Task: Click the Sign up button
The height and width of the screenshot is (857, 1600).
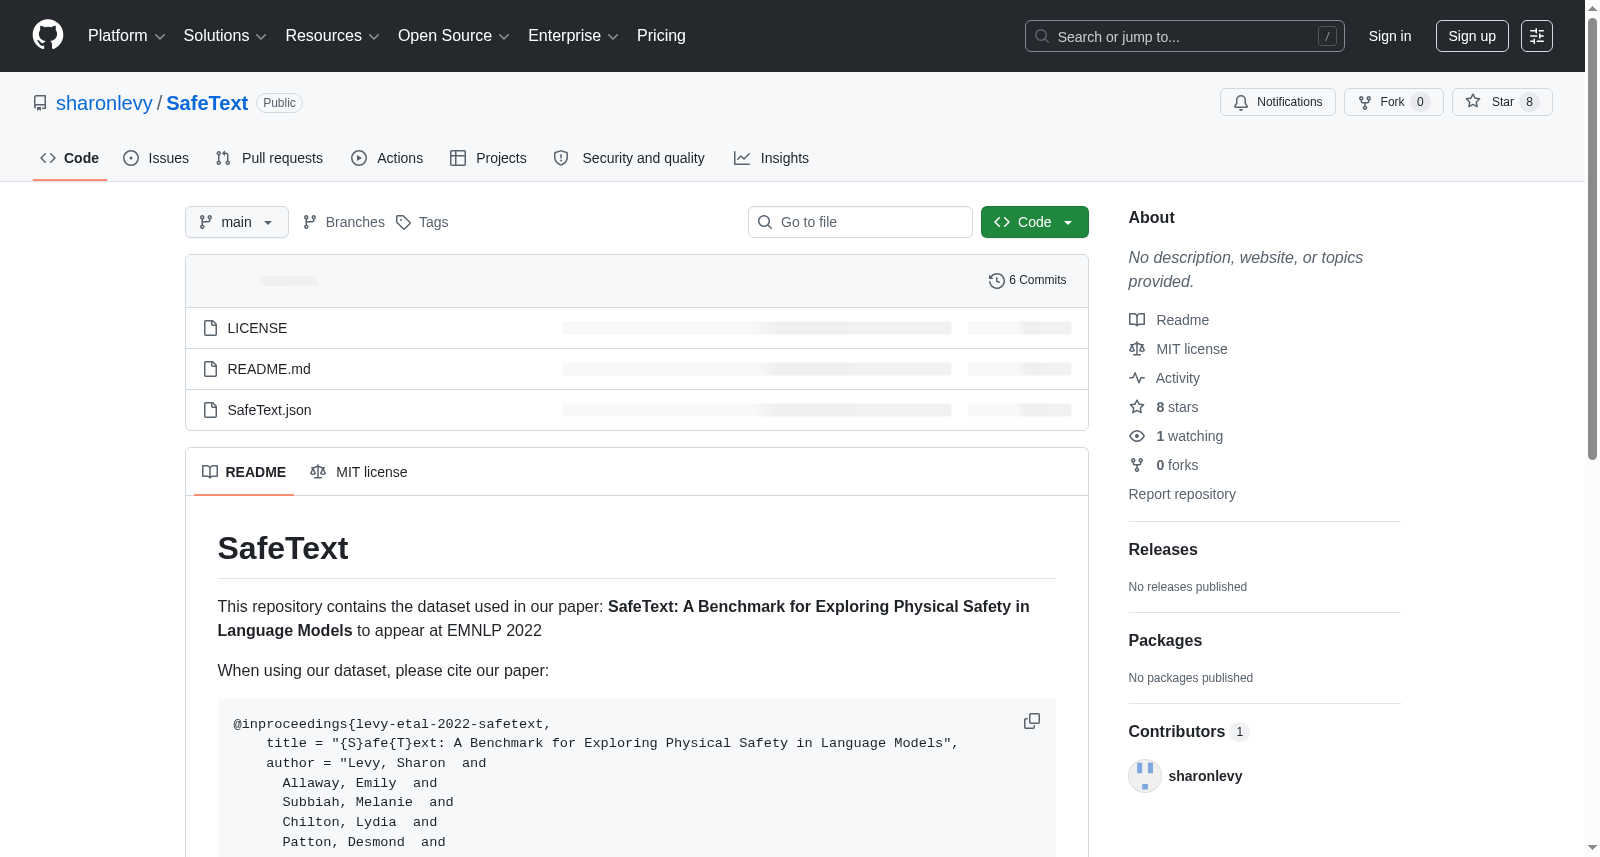Action: (x=1472, y=36)
